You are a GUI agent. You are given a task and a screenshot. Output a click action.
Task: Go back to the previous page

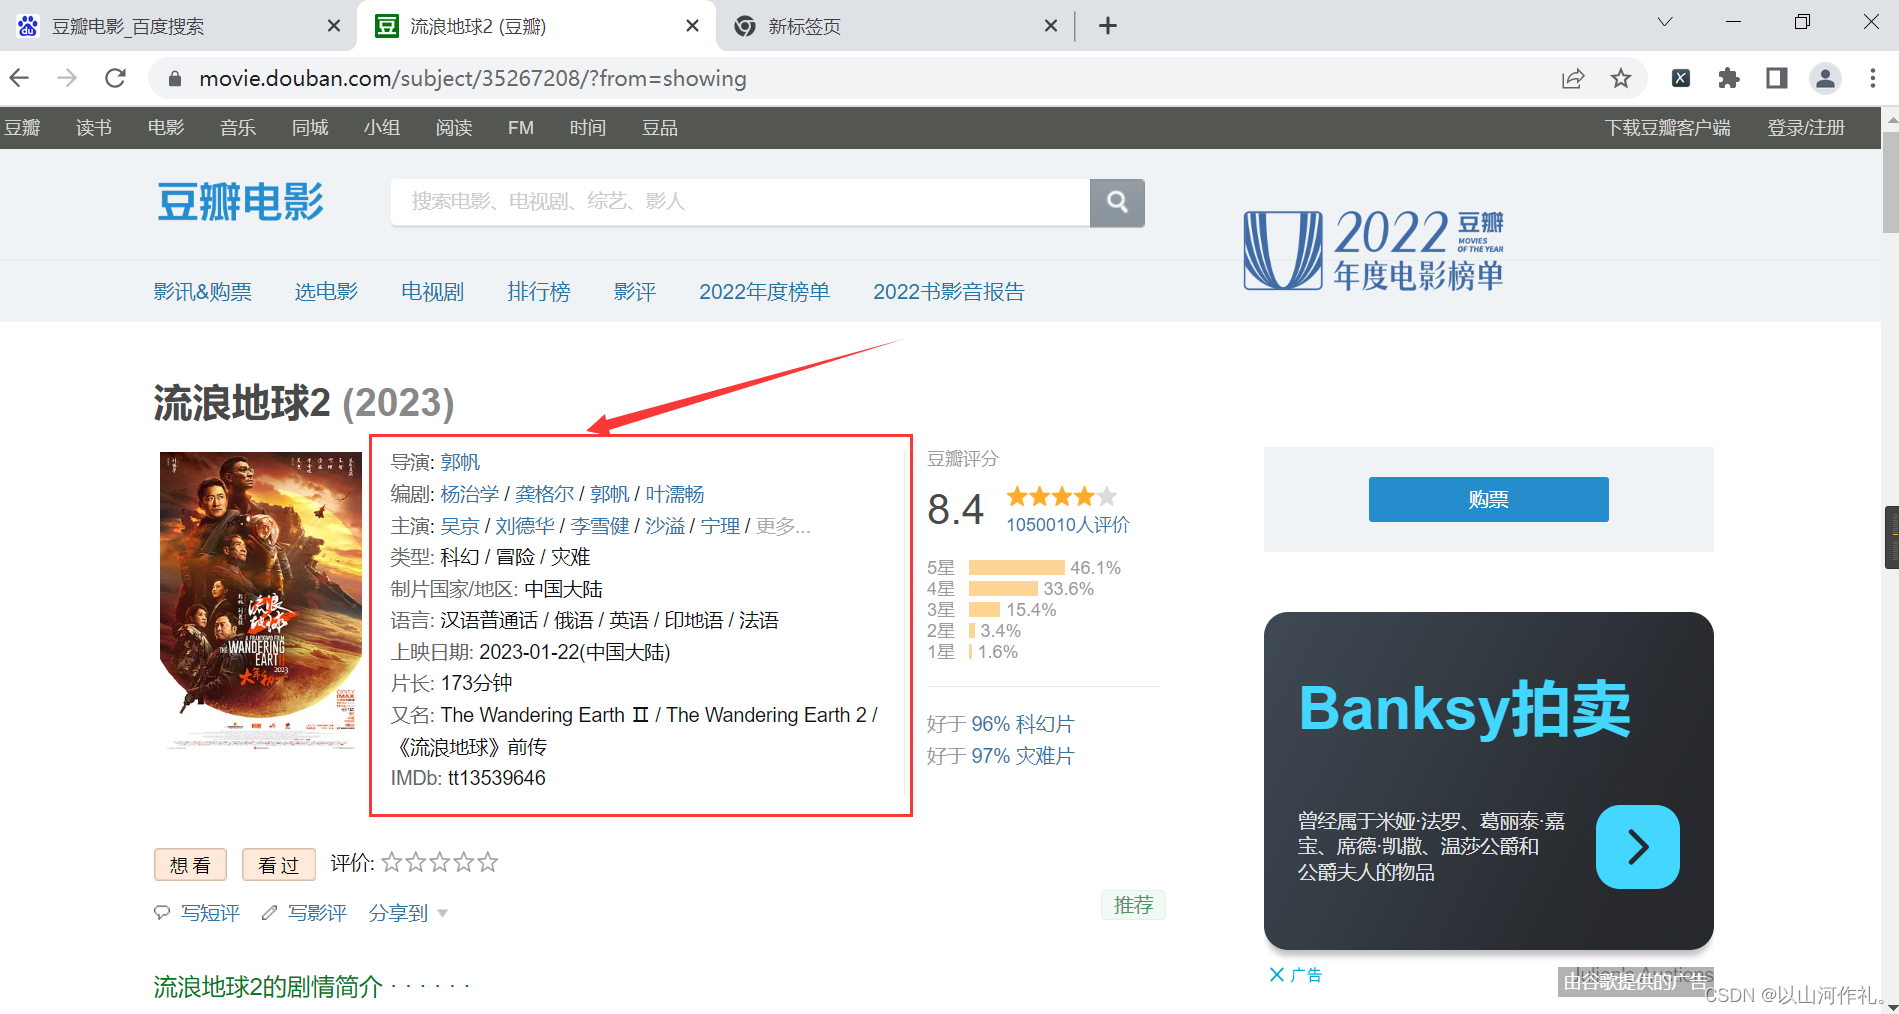19,78
